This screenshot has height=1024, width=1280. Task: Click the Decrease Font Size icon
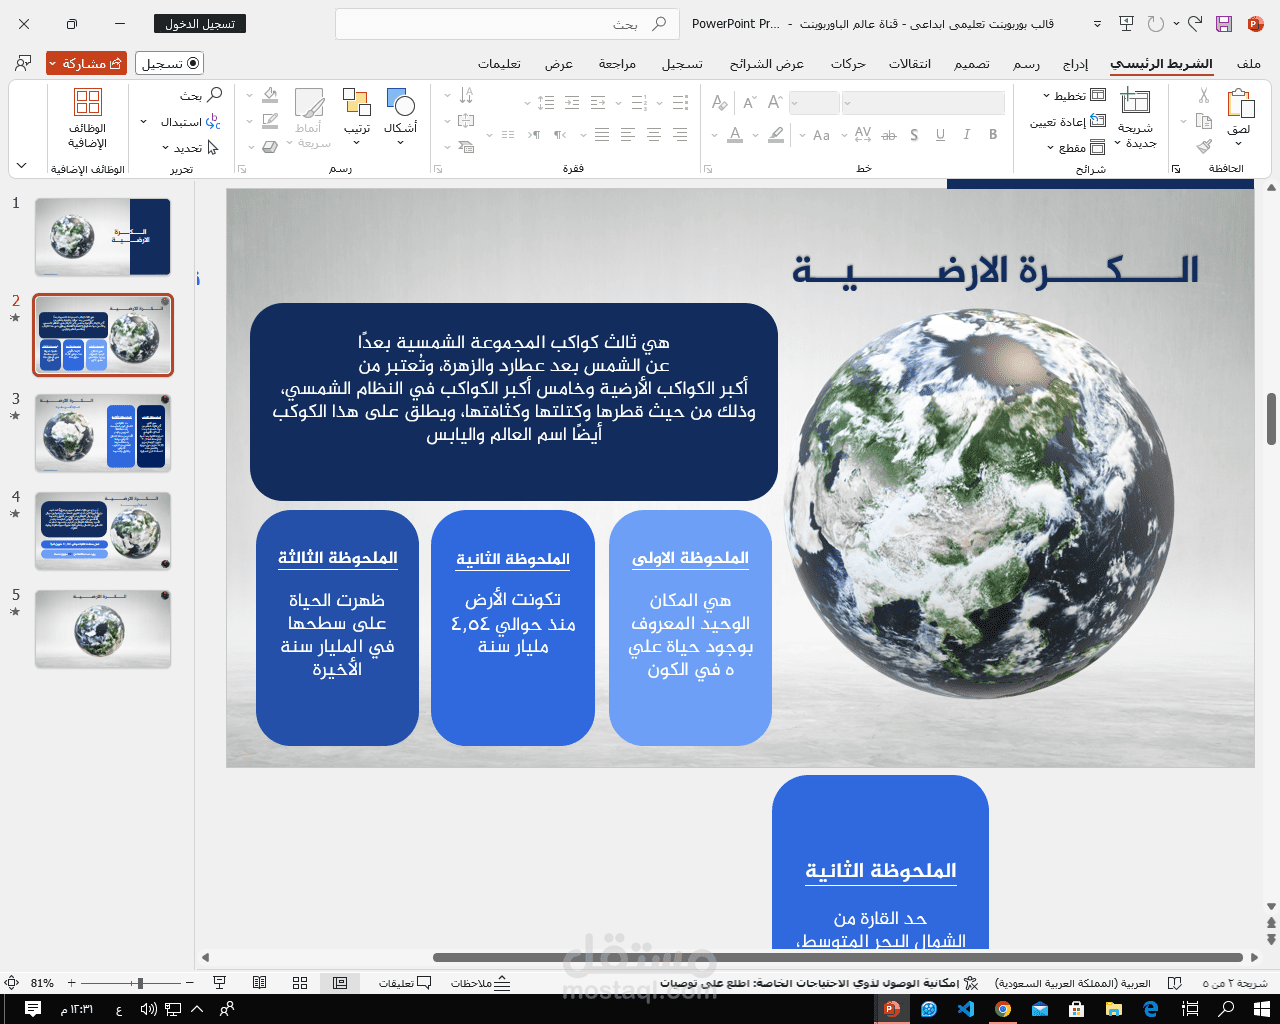tap(749, 102)
